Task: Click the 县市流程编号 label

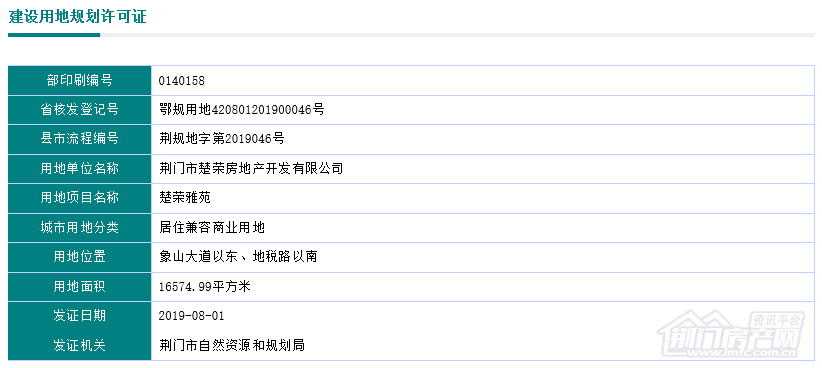Action: pyautogui.click(x=80, y=139)
